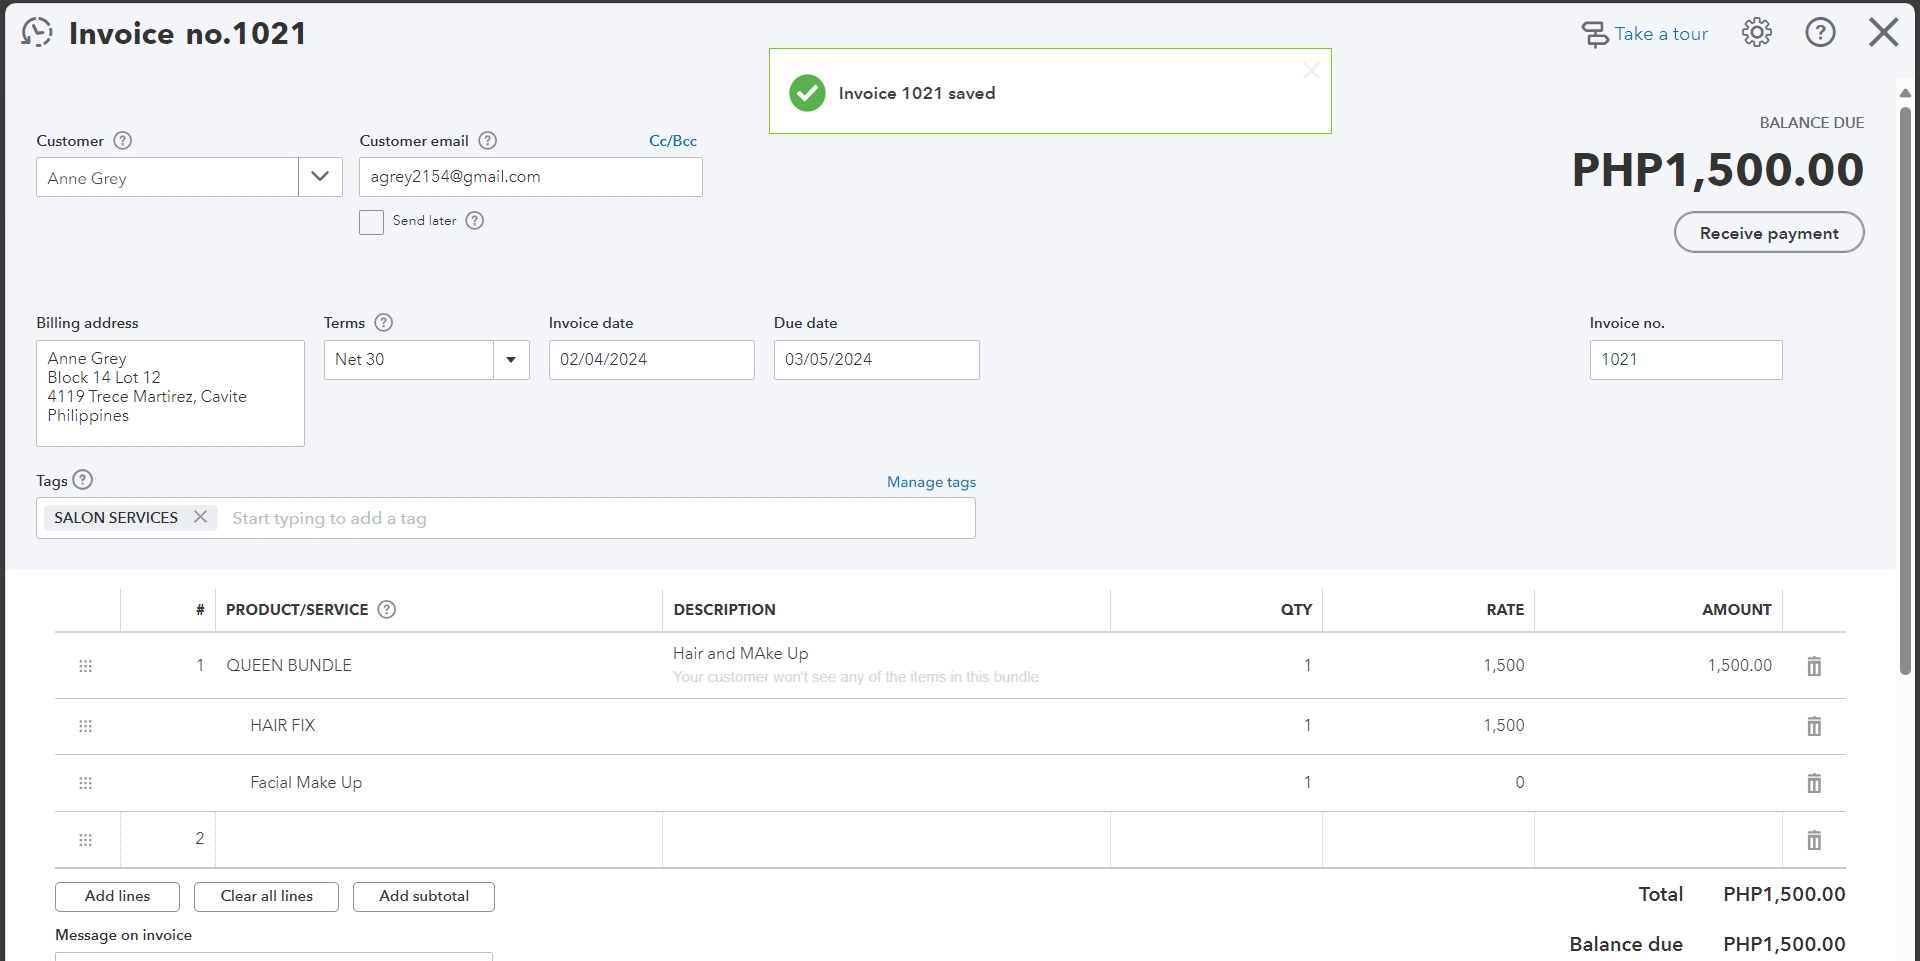Viewport: 1920px width, 961px height.
Task: Click the Add subtotal button
Action: point(424,896)
